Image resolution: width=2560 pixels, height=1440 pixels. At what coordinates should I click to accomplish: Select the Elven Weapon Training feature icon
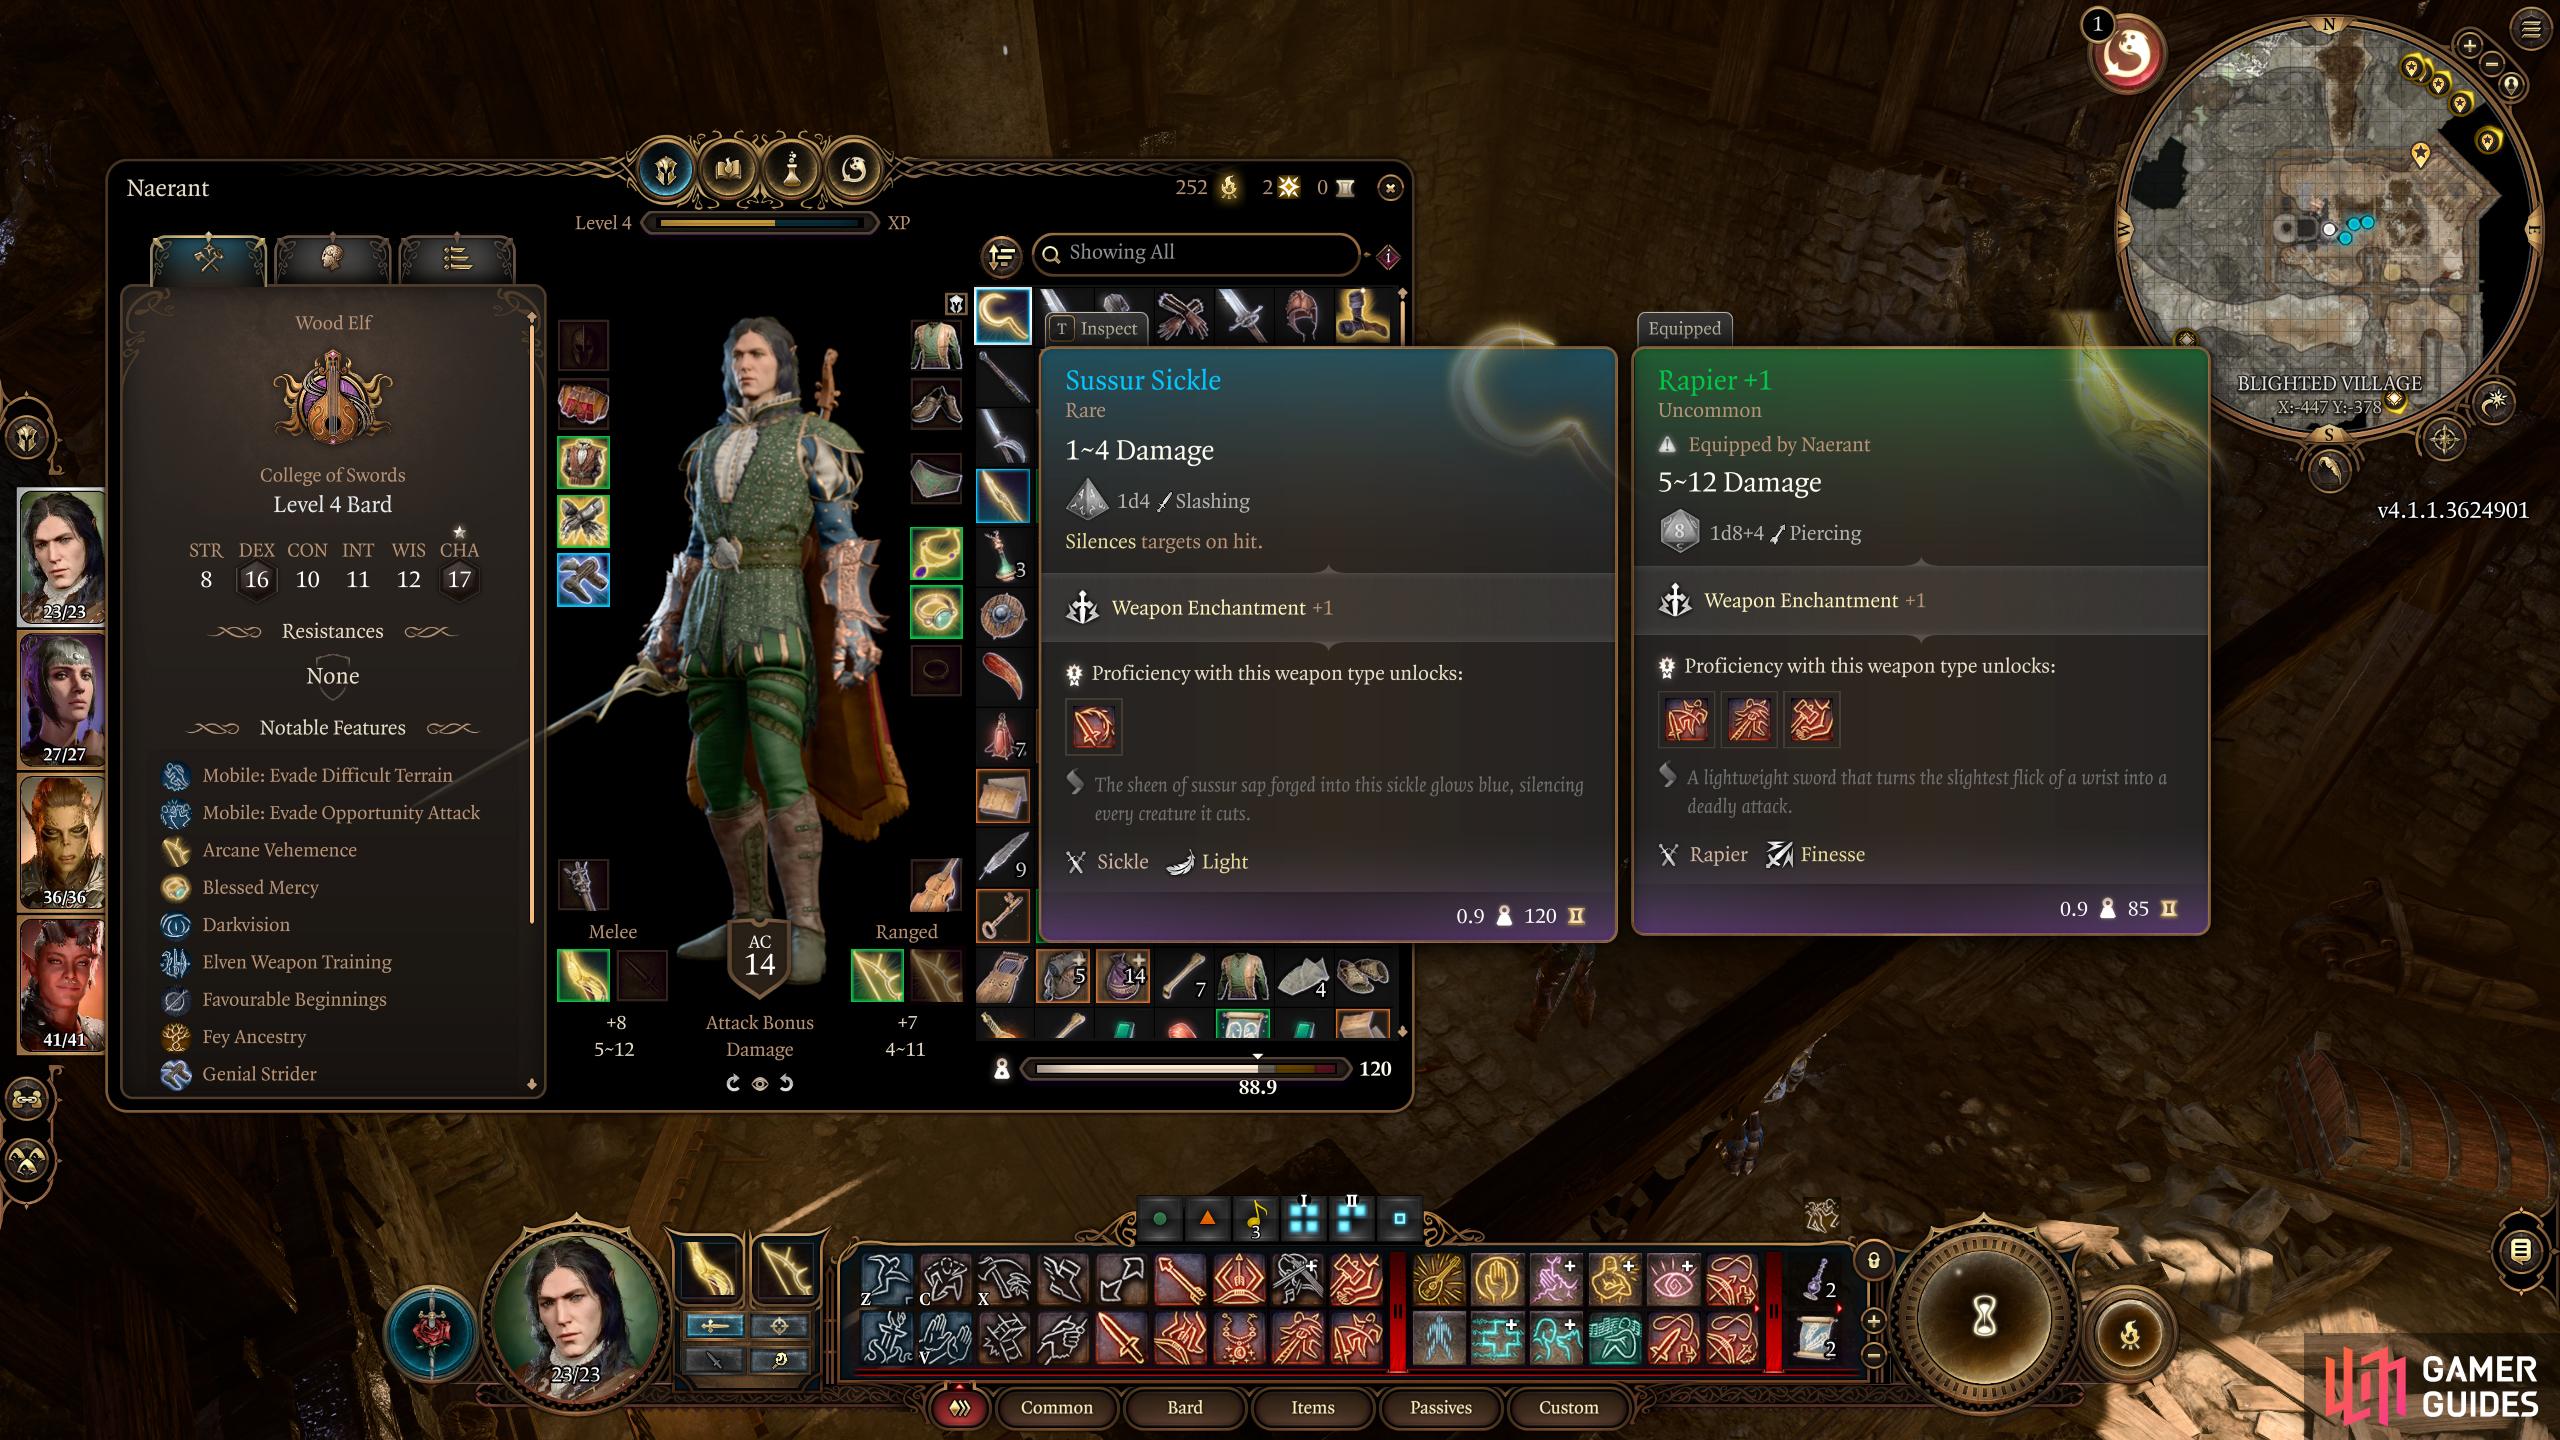[174, 962]
